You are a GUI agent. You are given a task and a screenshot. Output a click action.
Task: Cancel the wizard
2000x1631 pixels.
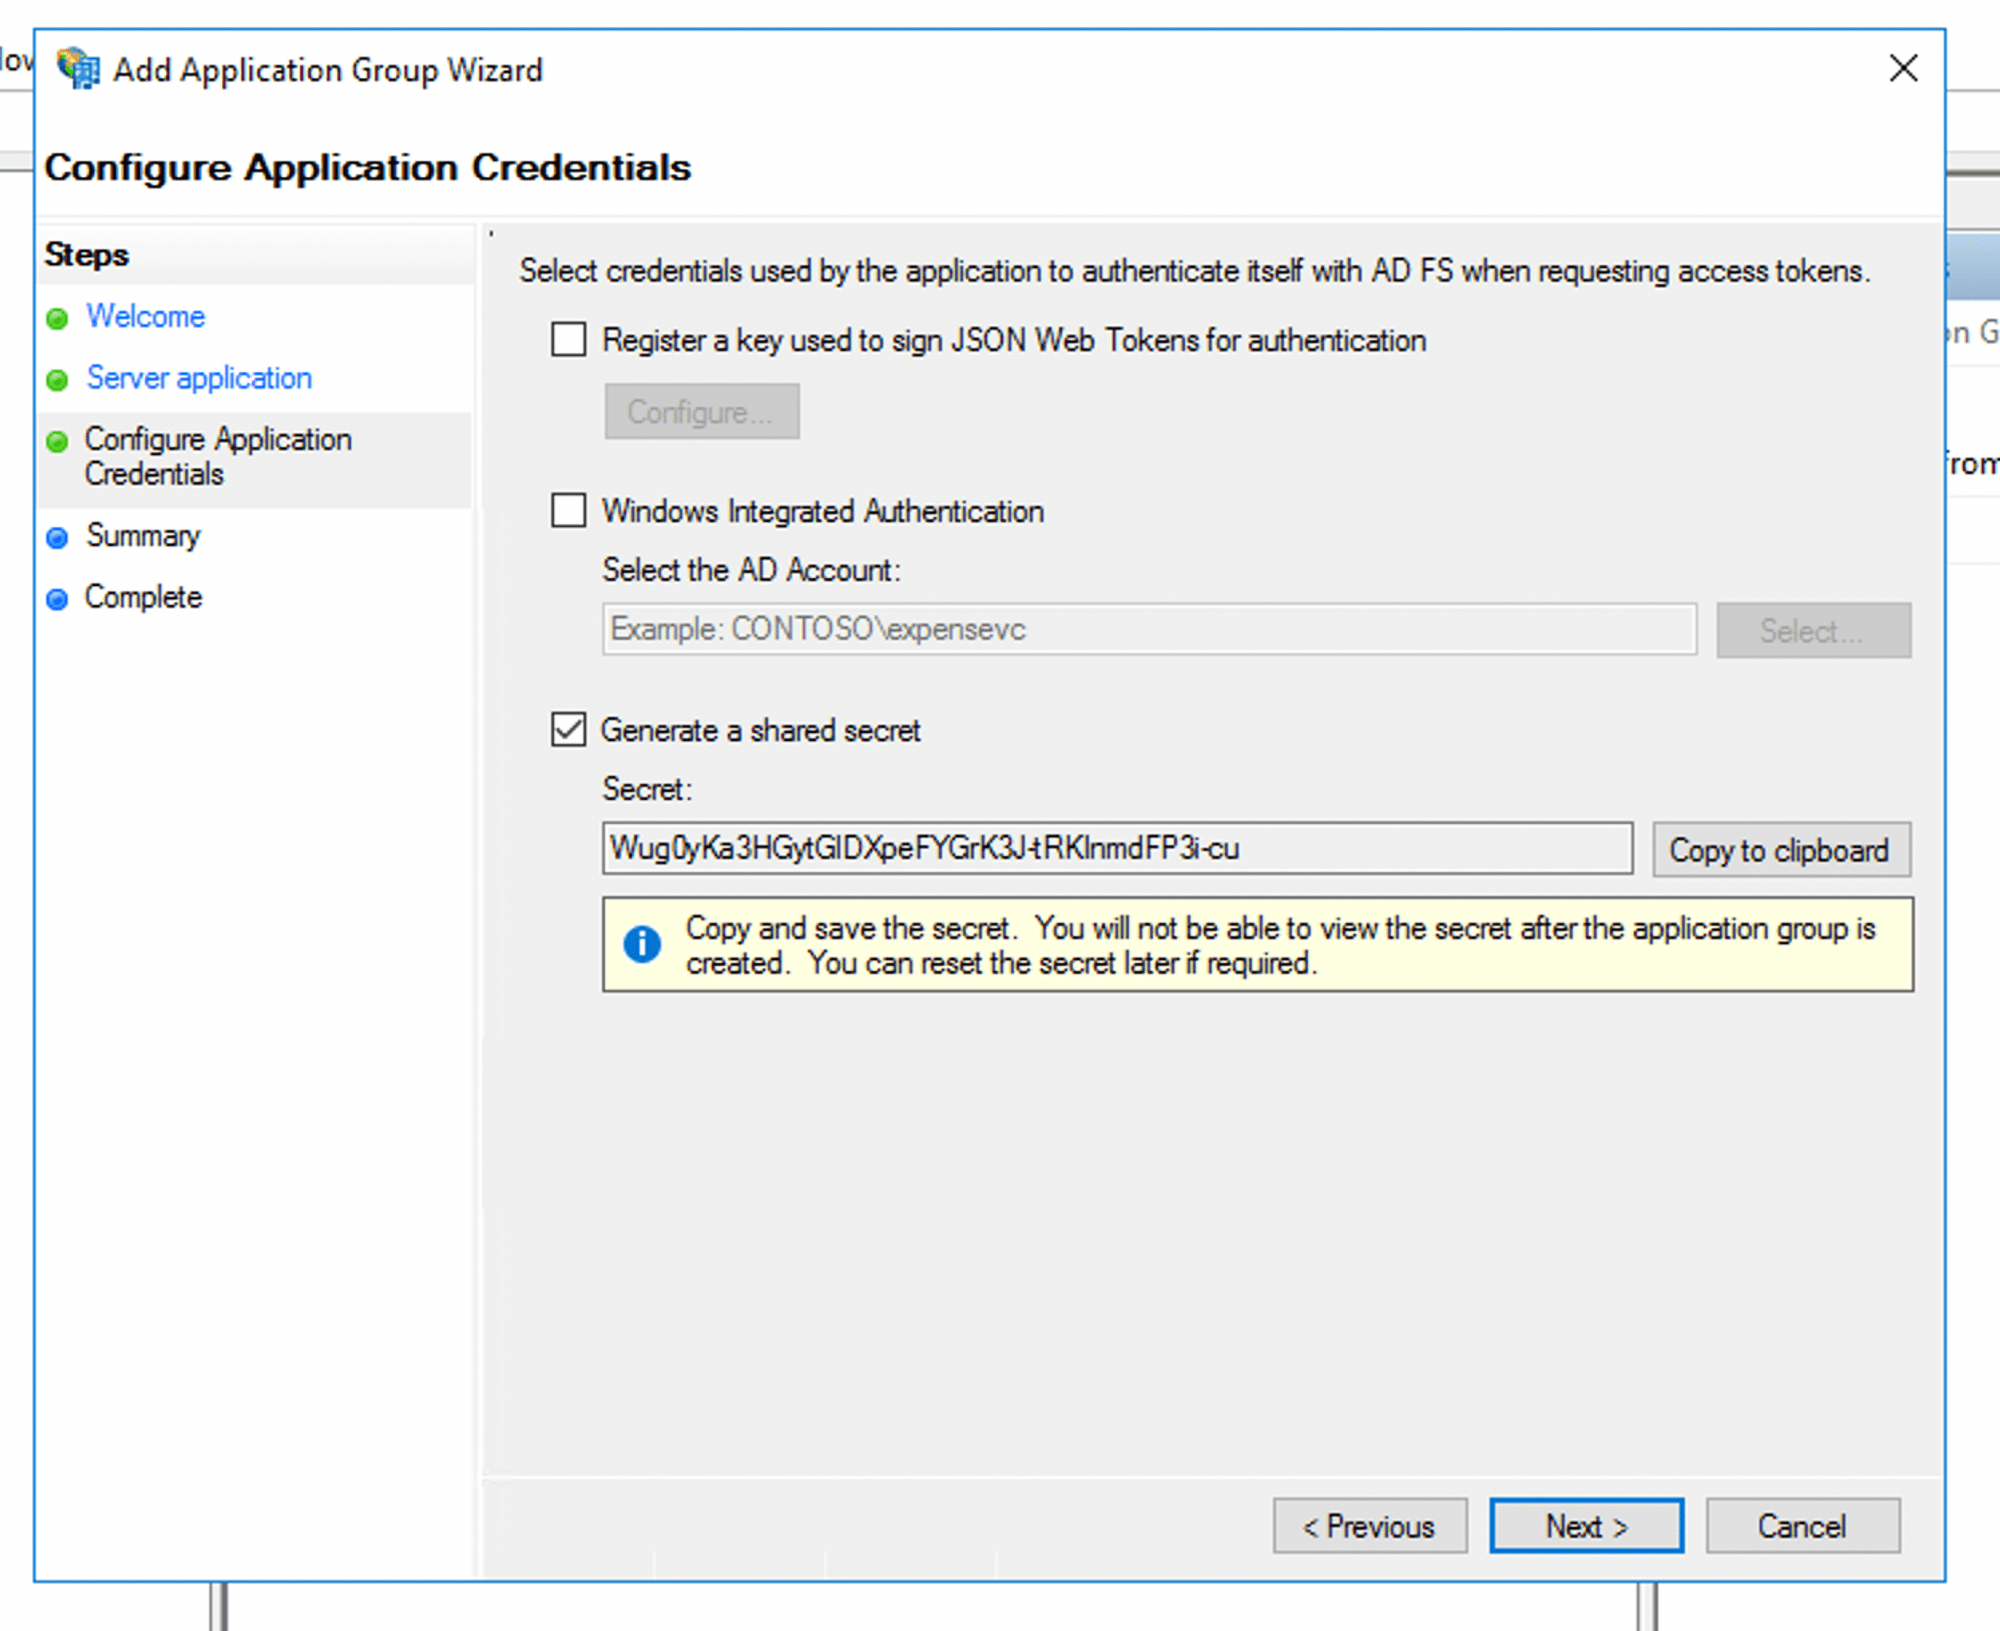[x=1802, y=1526]
